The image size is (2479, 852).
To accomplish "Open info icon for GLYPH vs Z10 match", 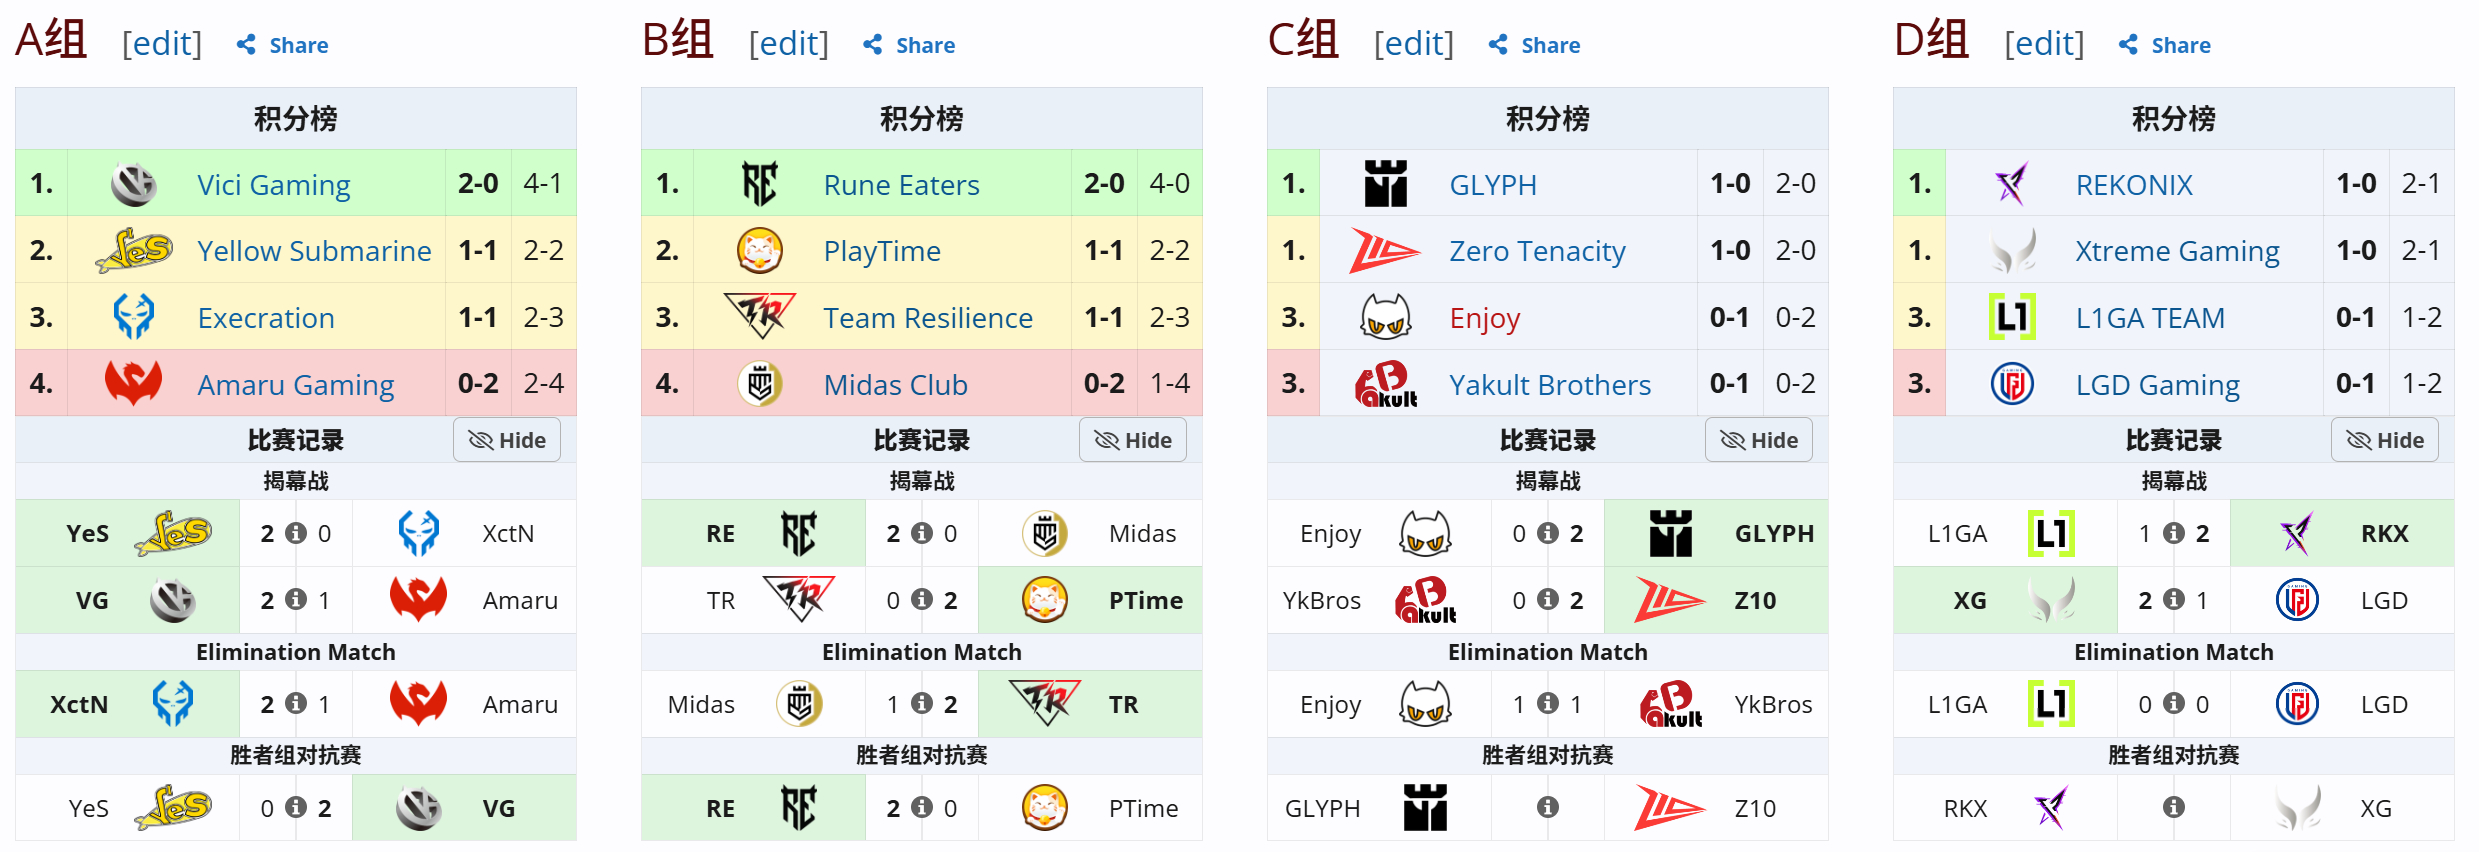I will 1548,807.
